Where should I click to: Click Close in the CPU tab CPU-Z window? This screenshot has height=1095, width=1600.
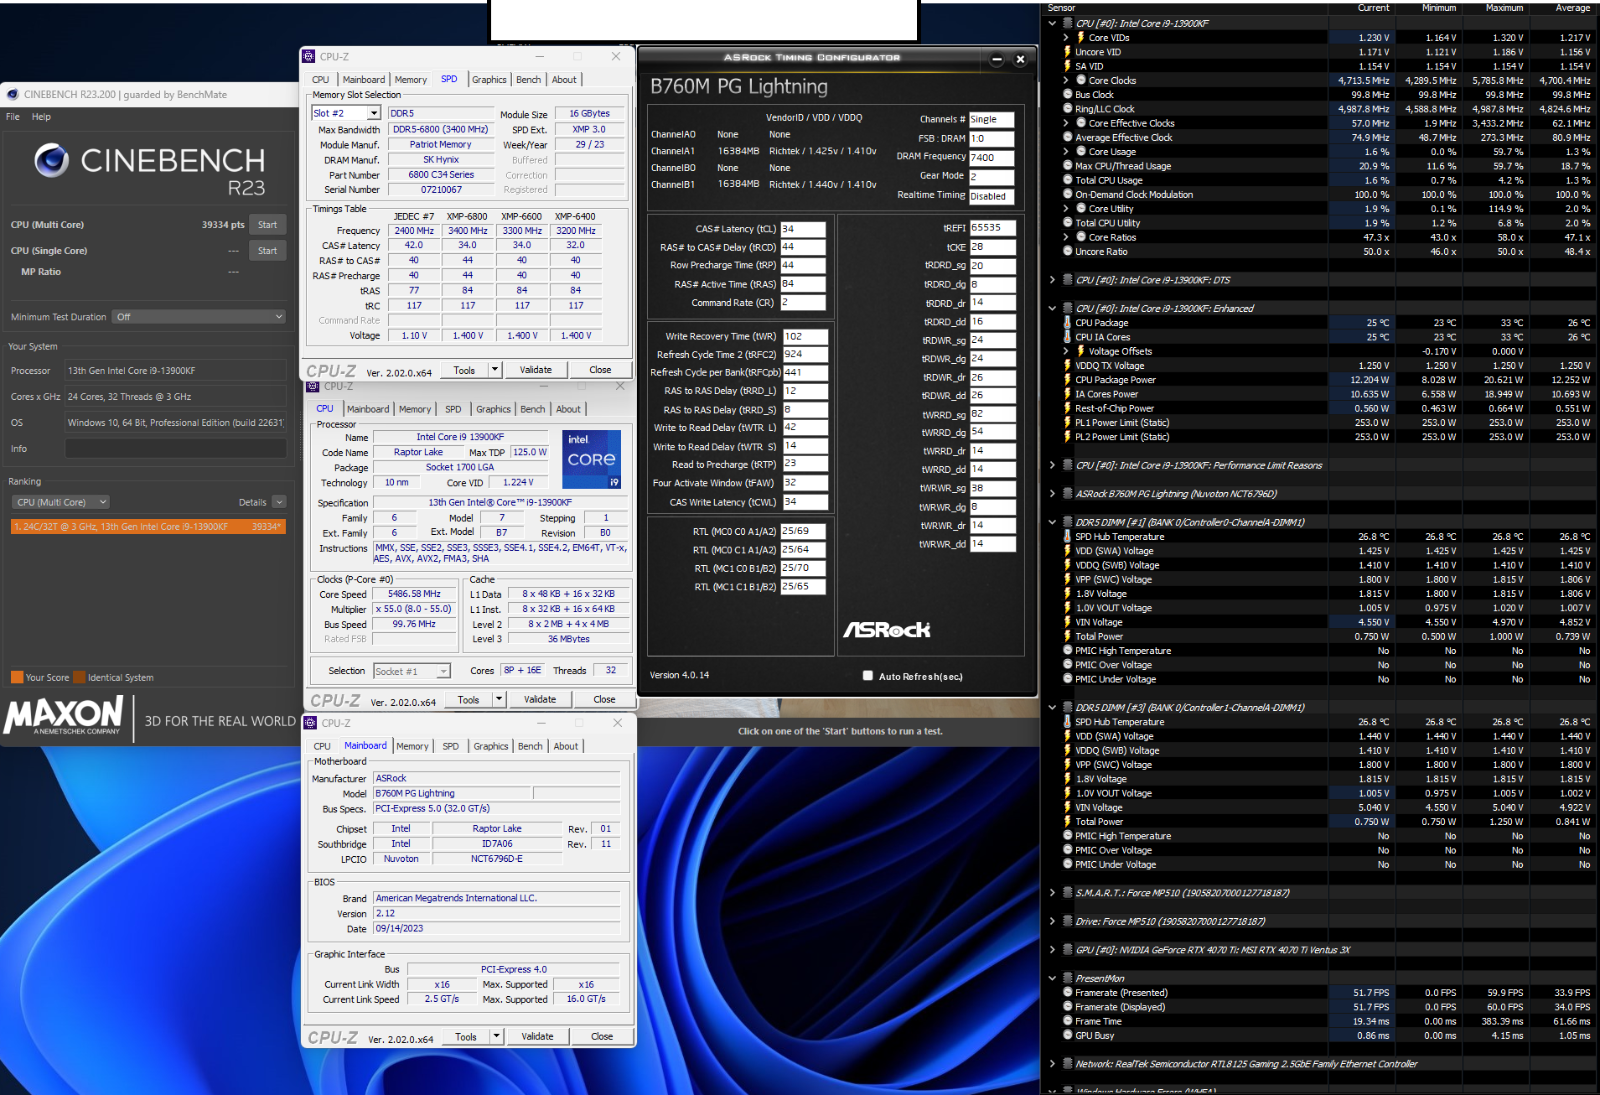tap(604, 700)
